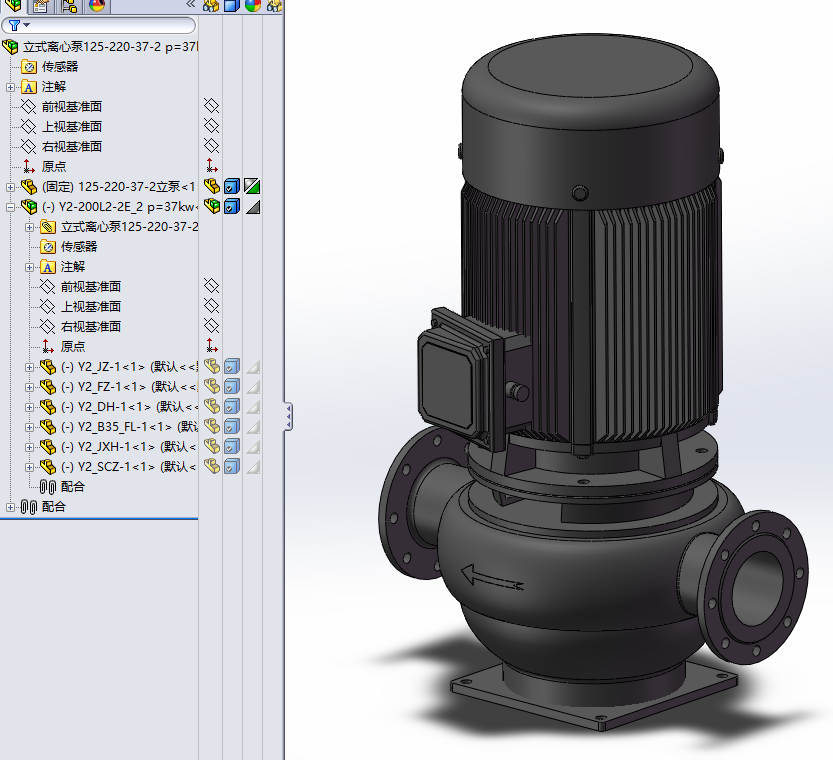
Task: Select the (固定) 125-220-37-2立泵 component
Action: [x=118, y=187]
